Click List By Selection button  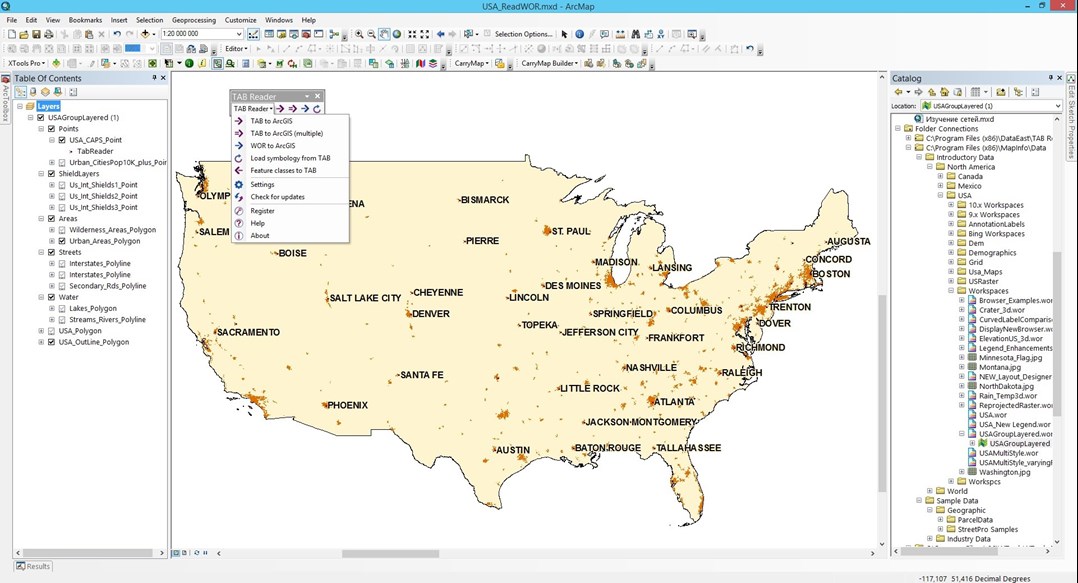(58, 91)
